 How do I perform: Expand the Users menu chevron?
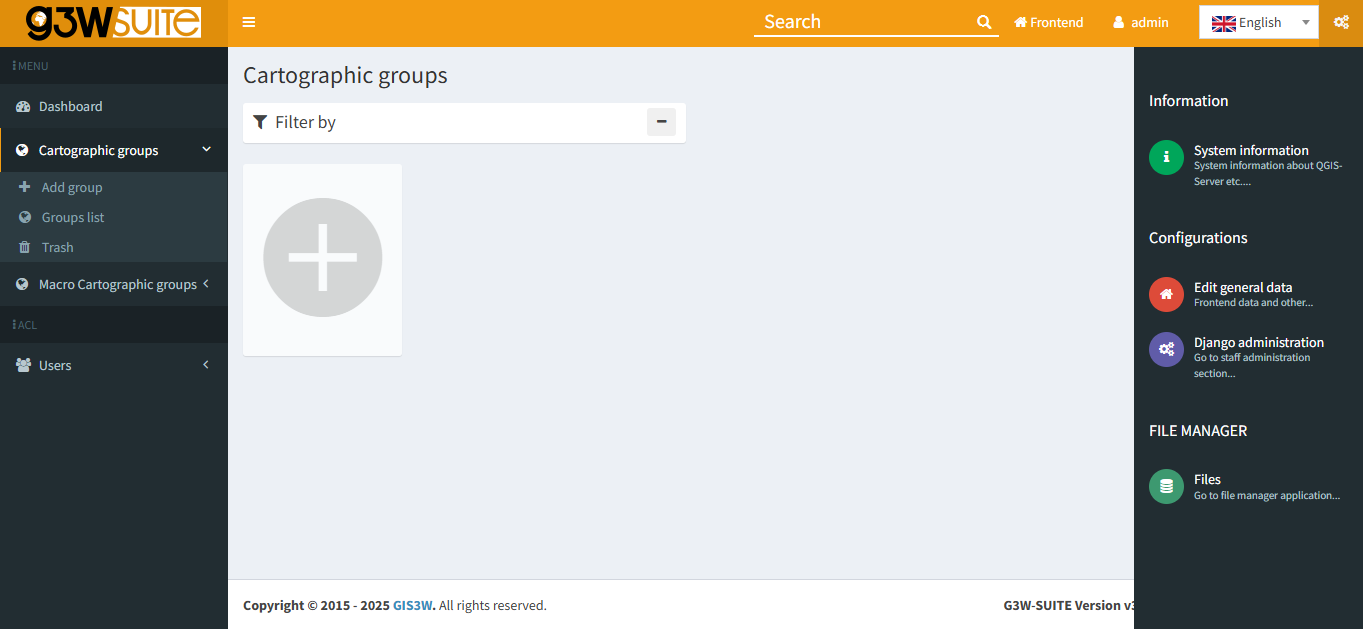point(206,365)
